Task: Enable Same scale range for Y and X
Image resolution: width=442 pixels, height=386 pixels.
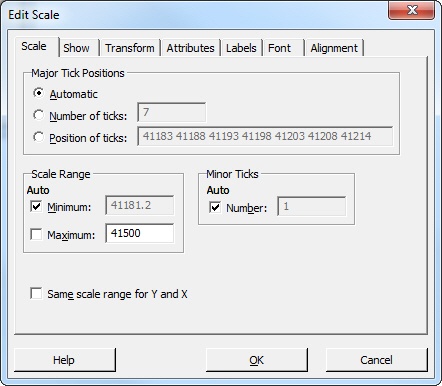Action: coord(36,294)
